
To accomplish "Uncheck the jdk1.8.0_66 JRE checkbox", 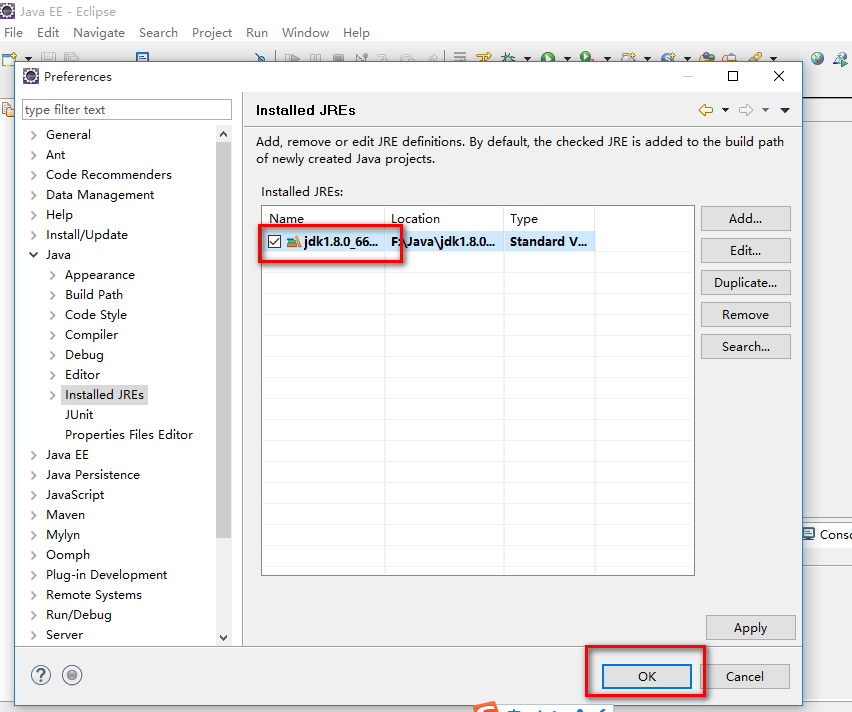I will click(274, 242).
